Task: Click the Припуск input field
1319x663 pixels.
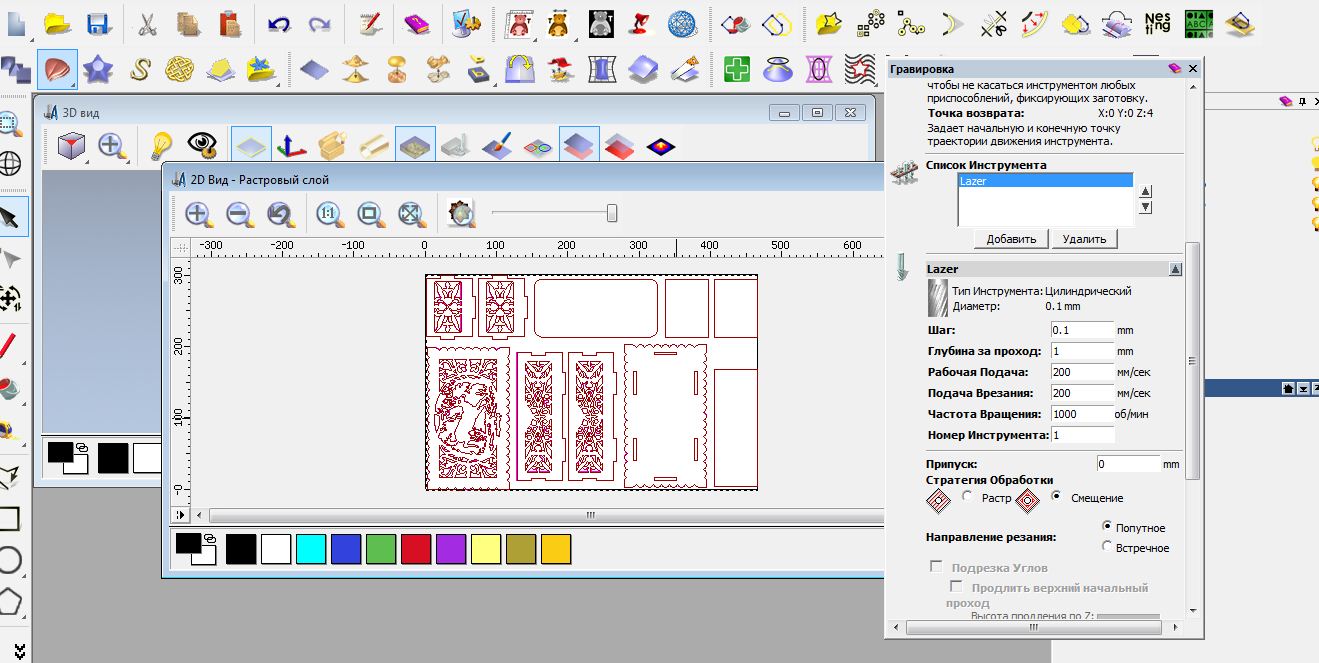Action: pyautogui.click(x=1128, y=464)
